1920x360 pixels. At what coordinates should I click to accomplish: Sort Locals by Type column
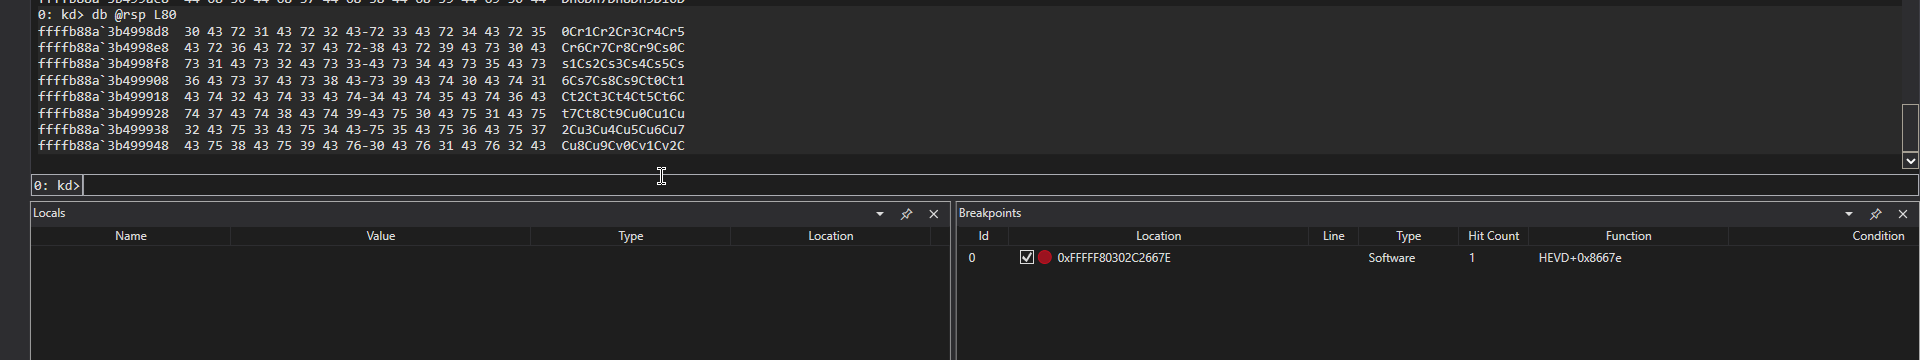tap(631, 236)
